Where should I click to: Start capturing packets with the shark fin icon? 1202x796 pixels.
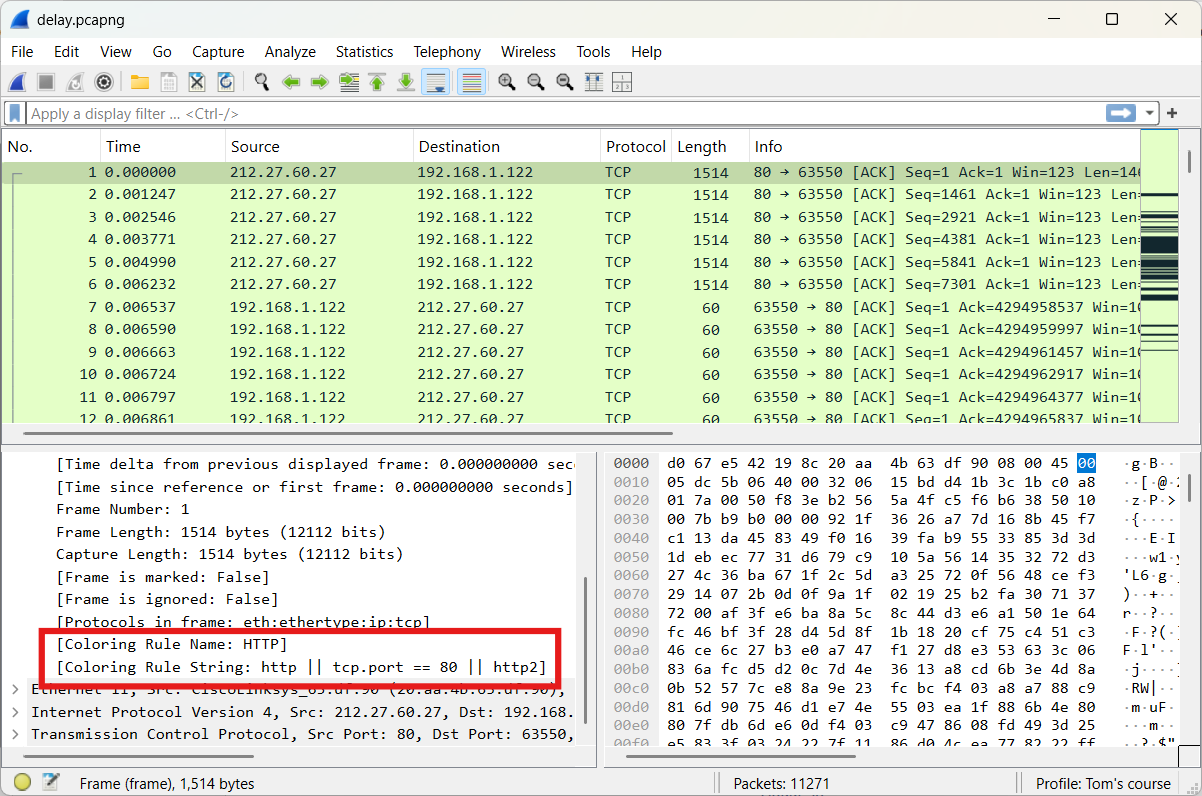pos(17,82)
